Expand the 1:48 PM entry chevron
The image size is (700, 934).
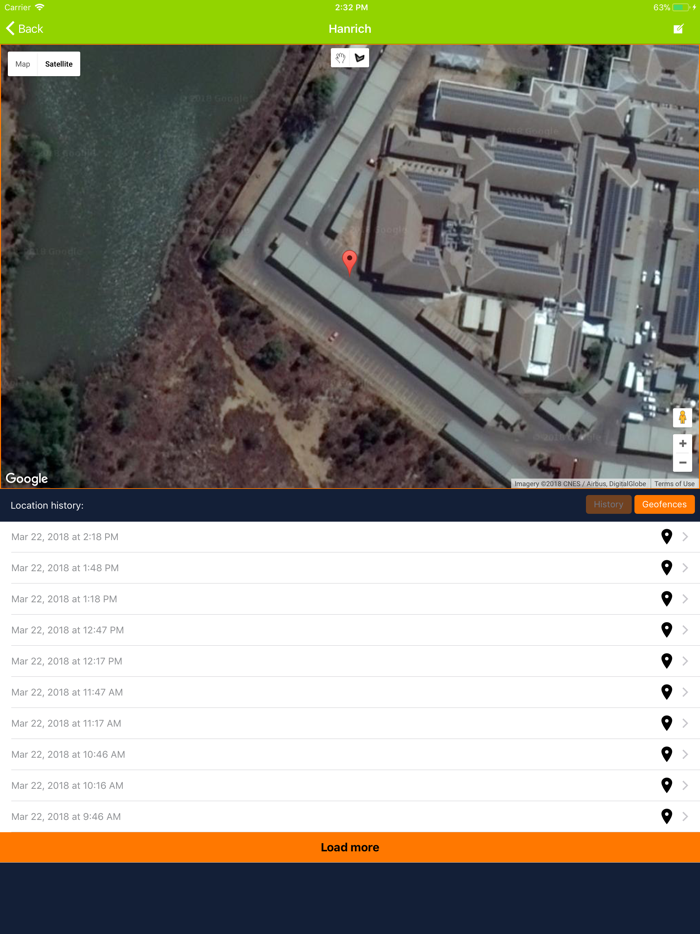(685, 568)
